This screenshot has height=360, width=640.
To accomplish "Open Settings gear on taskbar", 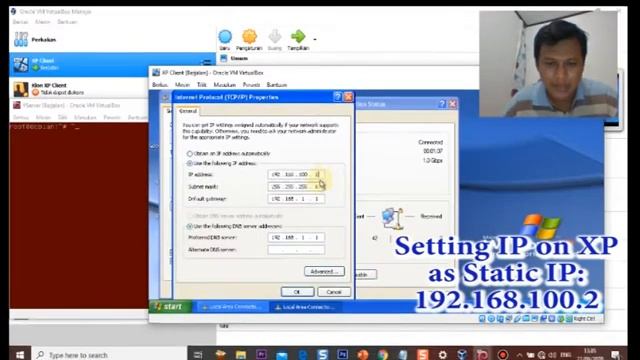I will coord(442,355).
